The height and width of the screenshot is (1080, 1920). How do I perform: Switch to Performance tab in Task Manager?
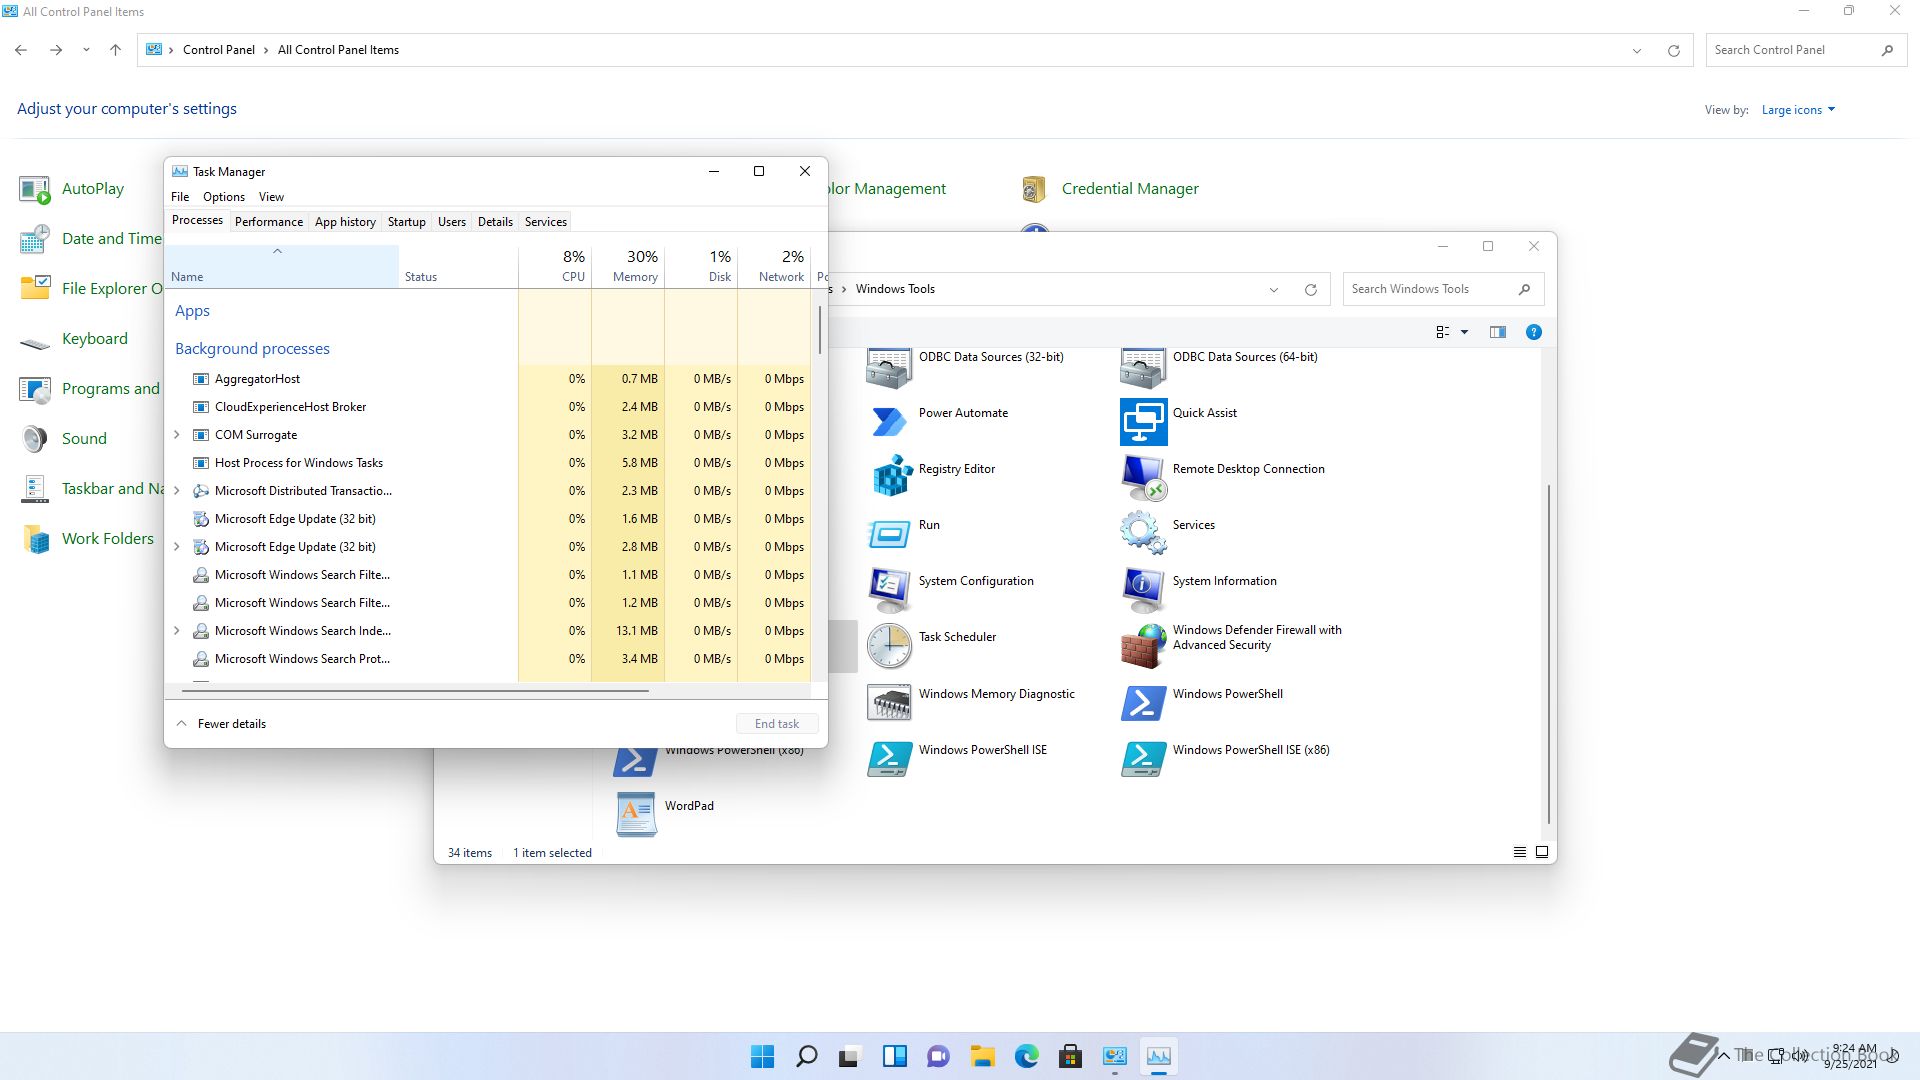[x=268, y=222]
